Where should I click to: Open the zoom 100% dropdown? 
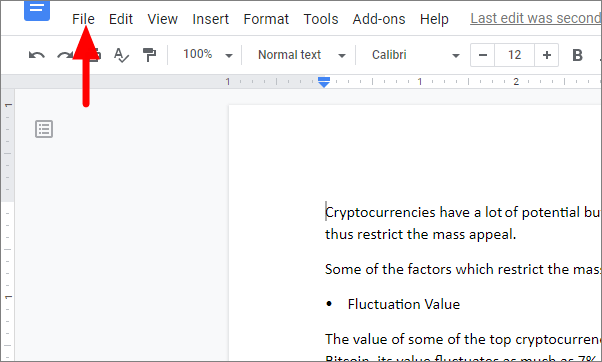(208, 55)
